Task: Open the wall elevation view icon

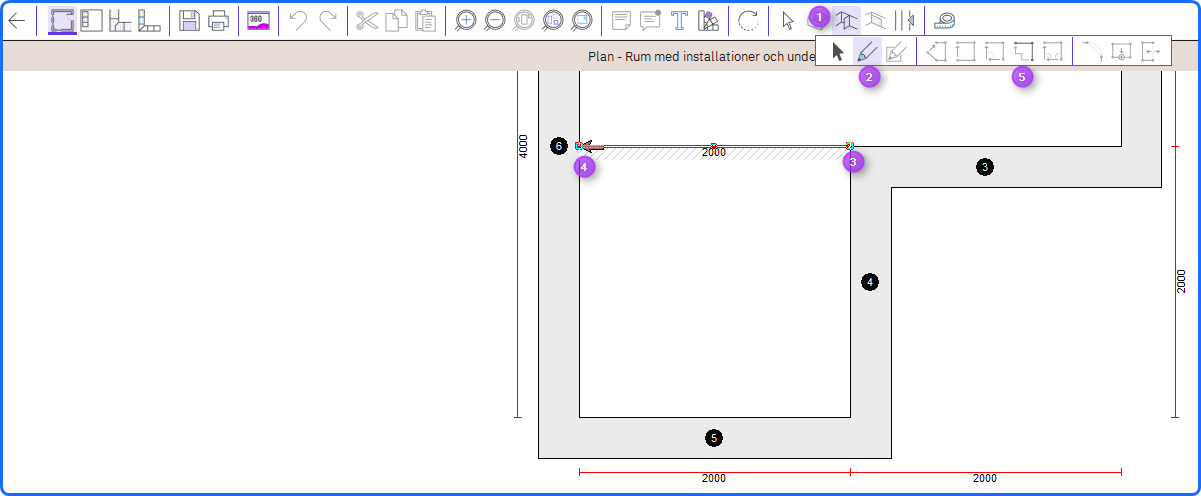Action: coord(91,20)
